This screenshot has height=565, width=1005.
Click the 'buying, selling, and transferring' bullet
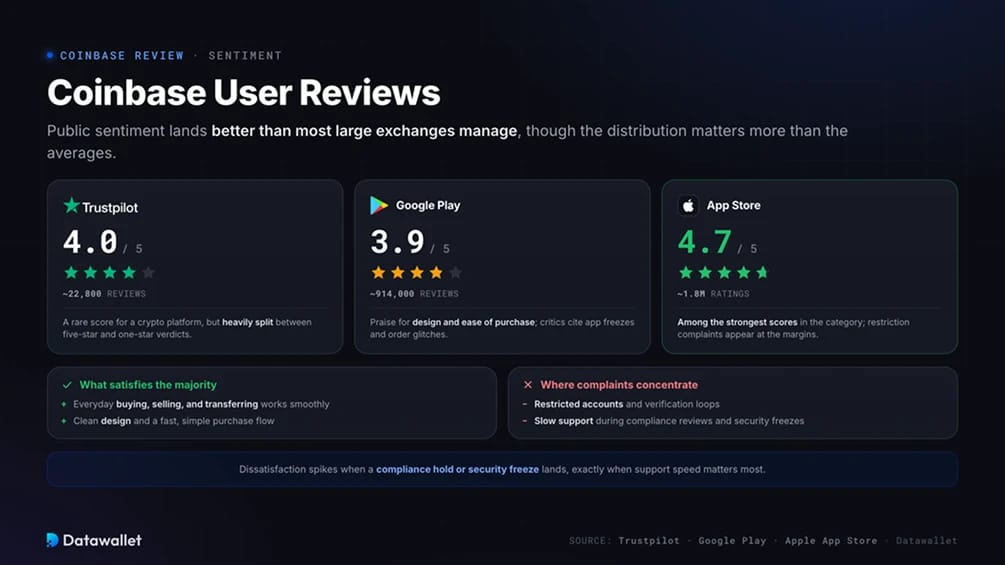click(201, 404)
